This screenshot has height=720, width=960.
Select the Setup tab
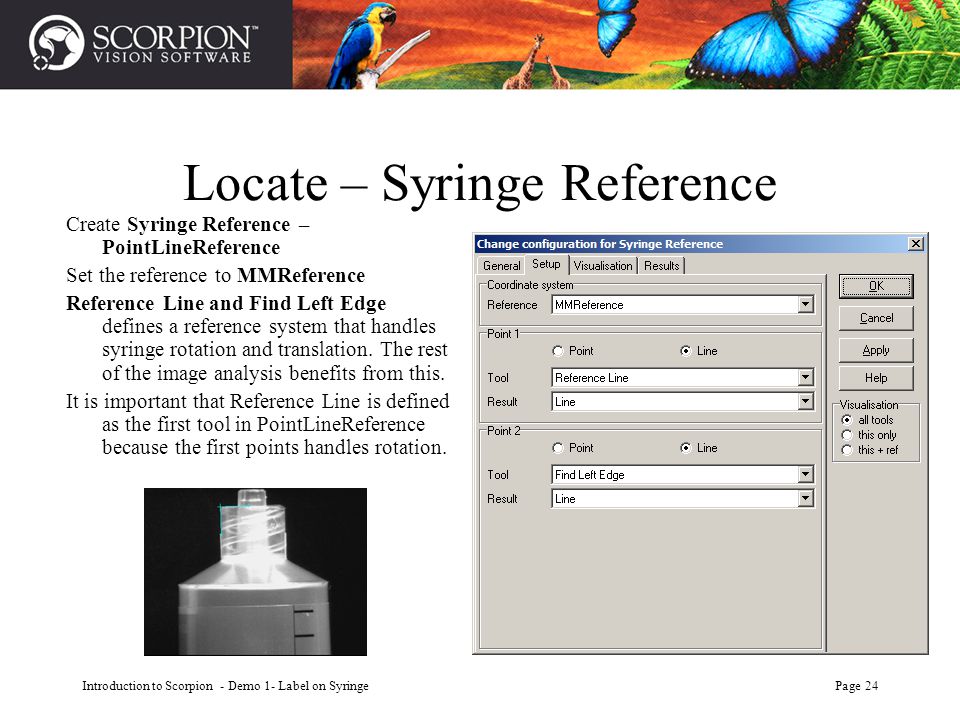(x=546, y=264)
